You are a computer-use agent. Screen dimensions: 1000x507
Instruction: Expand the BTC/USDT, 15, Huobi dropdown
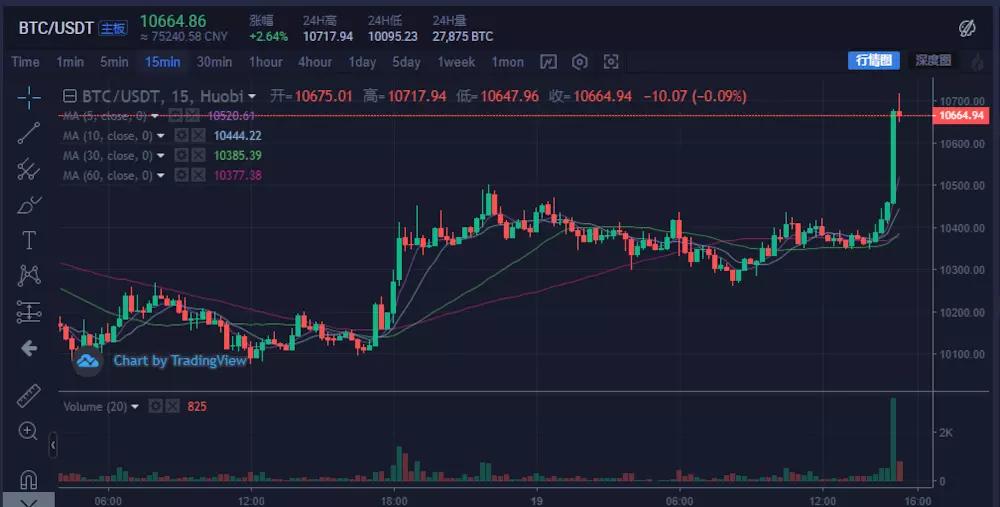pos(252,96)
